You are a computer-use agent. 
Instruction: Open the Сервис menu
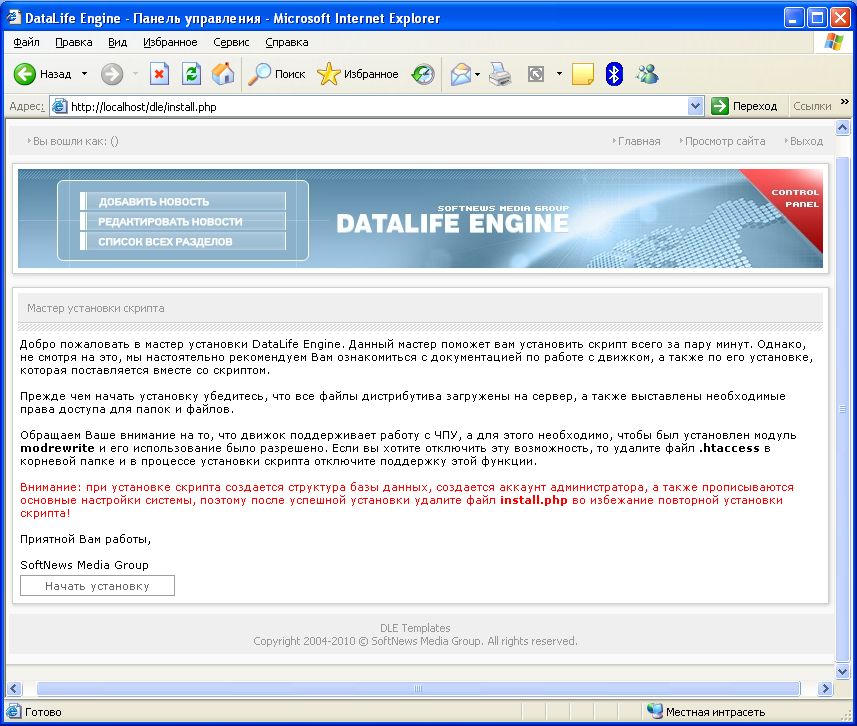tap(231, 43)
